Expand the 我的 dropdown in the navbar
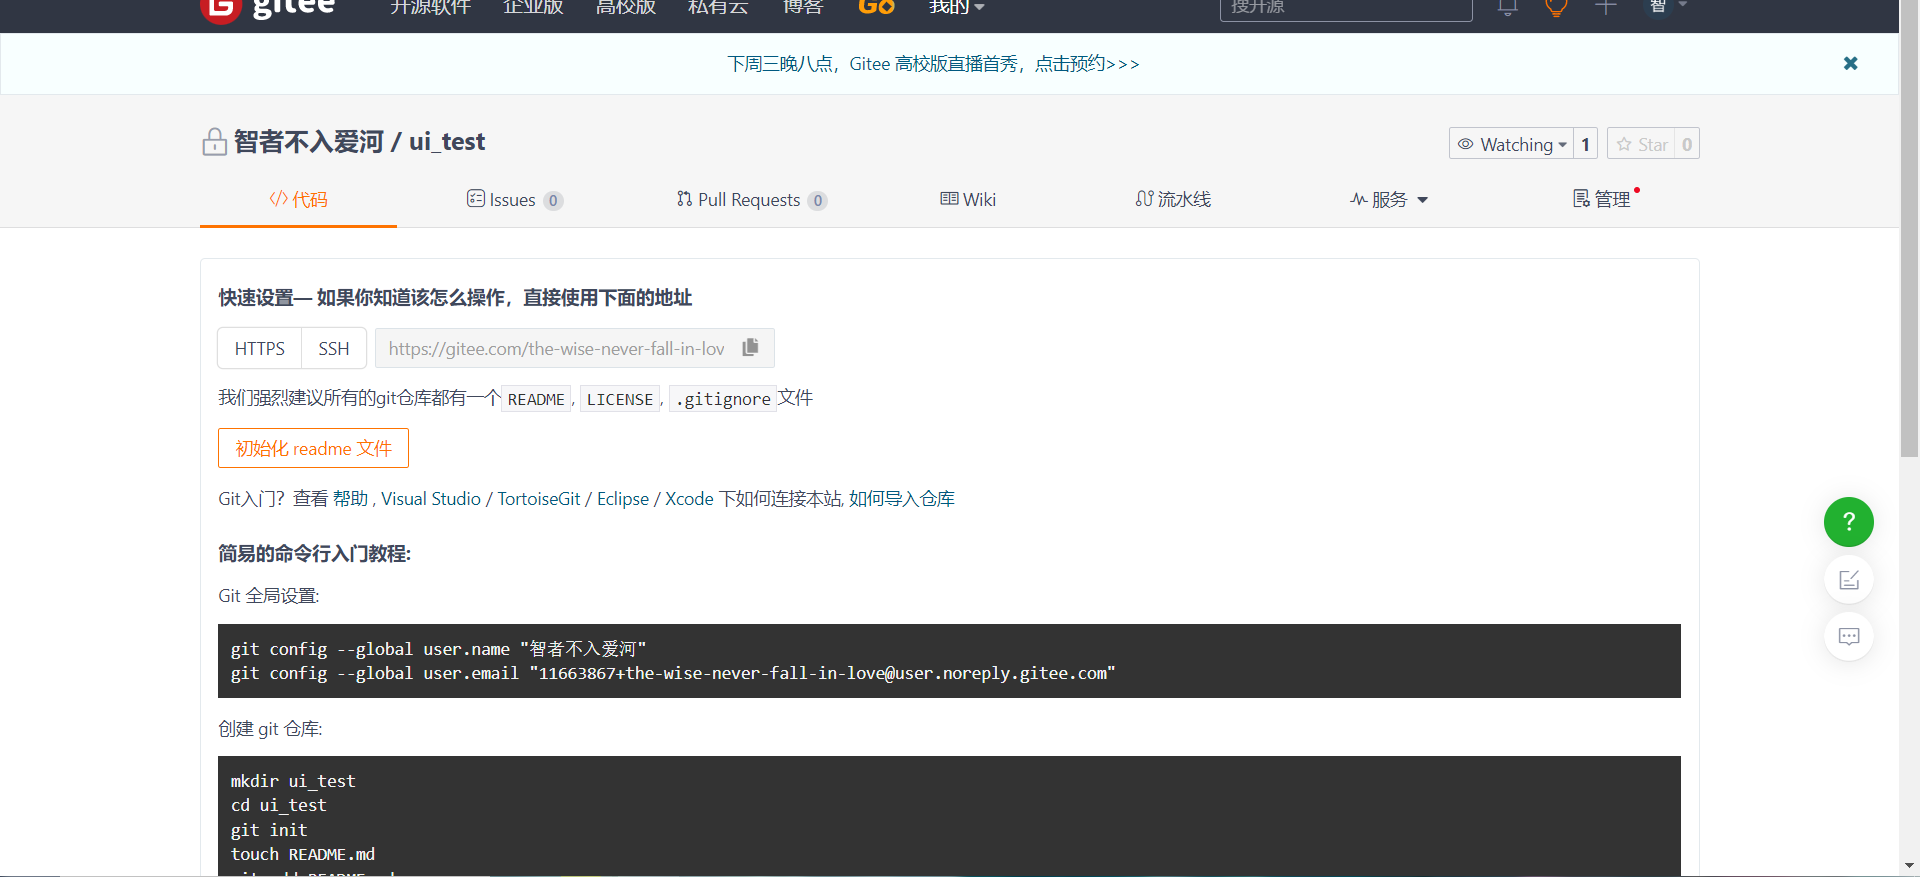This screenshot has width=1920, height=877. click(957, 8)
